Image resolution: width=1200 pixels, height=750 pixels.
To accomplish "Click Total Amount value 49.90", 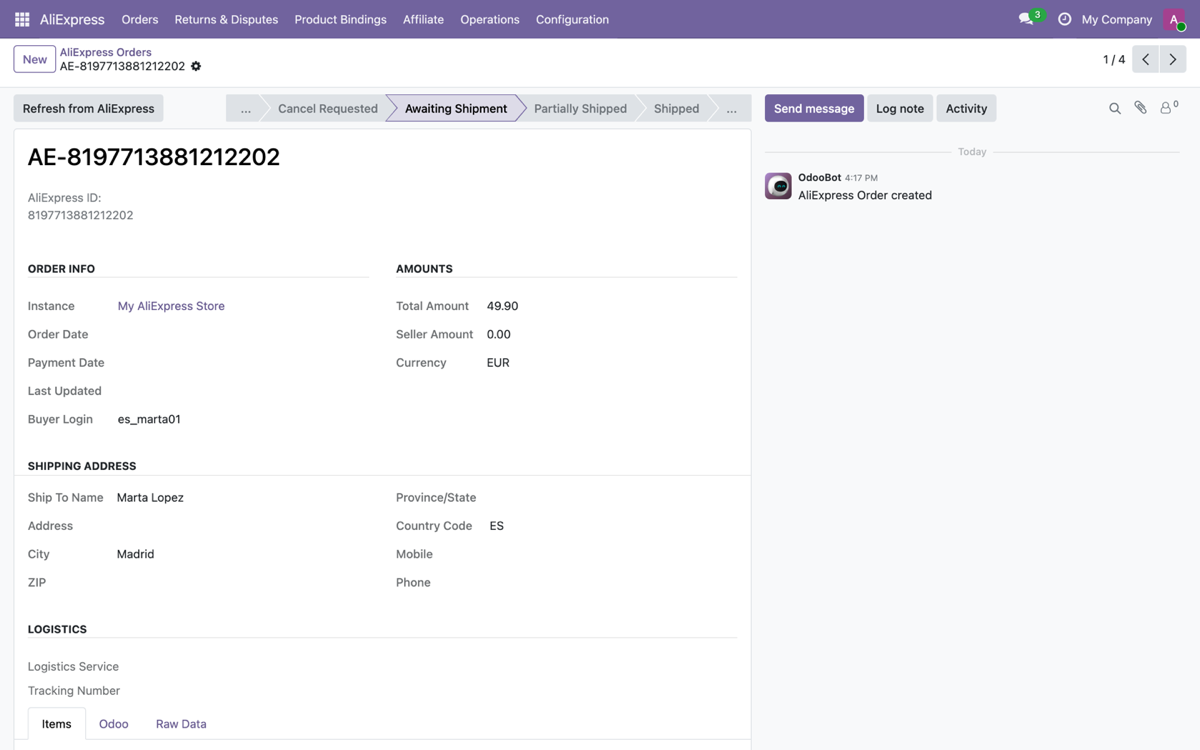I will (502, 306).
